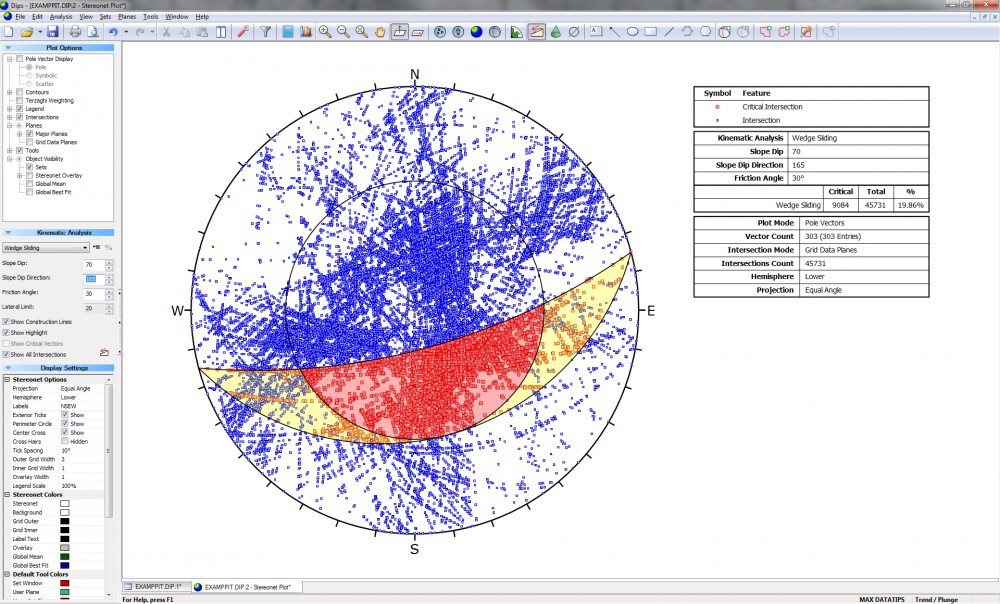Click MAX DATATIPS in the status bar
1000x604 pixels.
point(881,600)
